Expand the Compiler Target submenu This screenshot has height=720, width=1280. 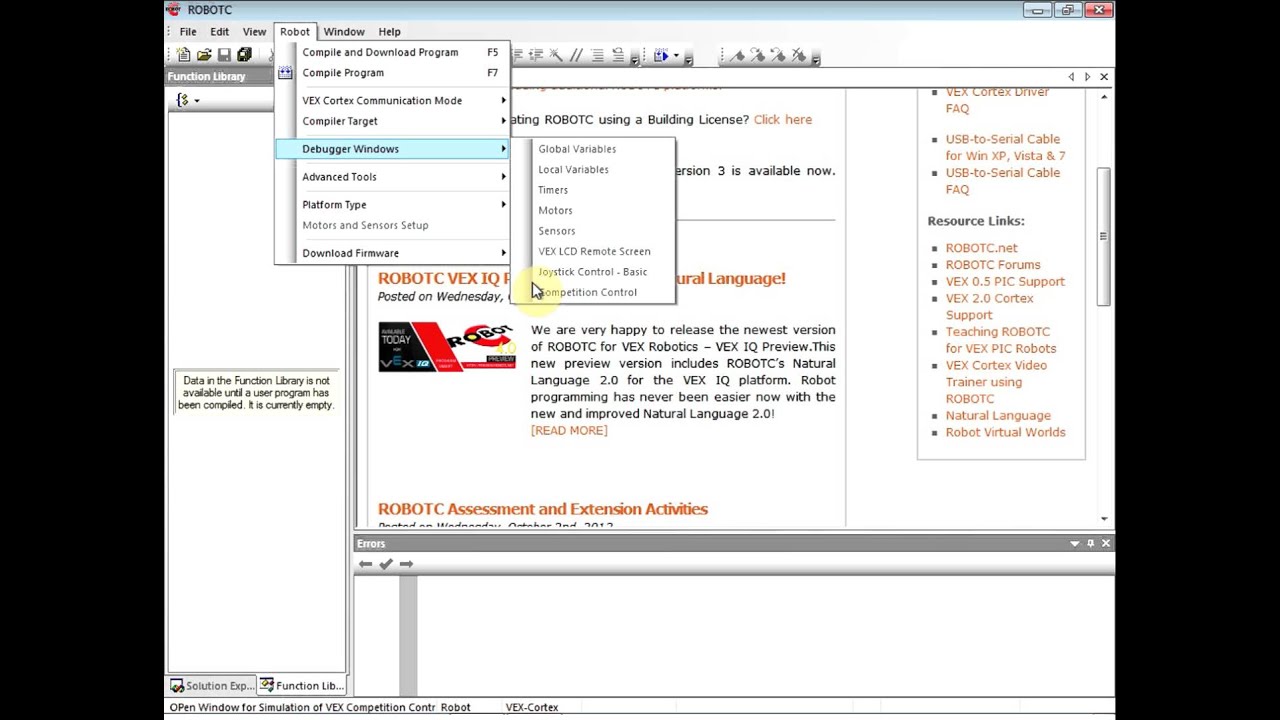click(392, 121)
